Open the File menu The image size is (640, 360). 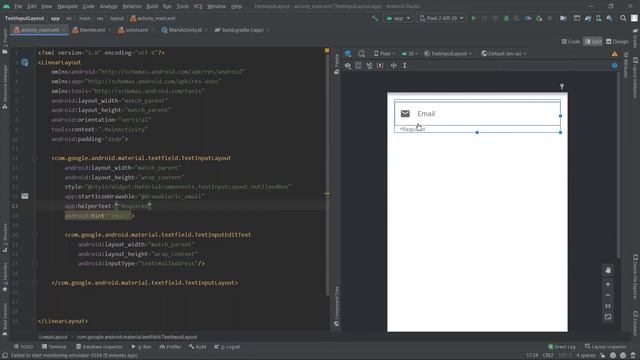click(x=18, y=6)
